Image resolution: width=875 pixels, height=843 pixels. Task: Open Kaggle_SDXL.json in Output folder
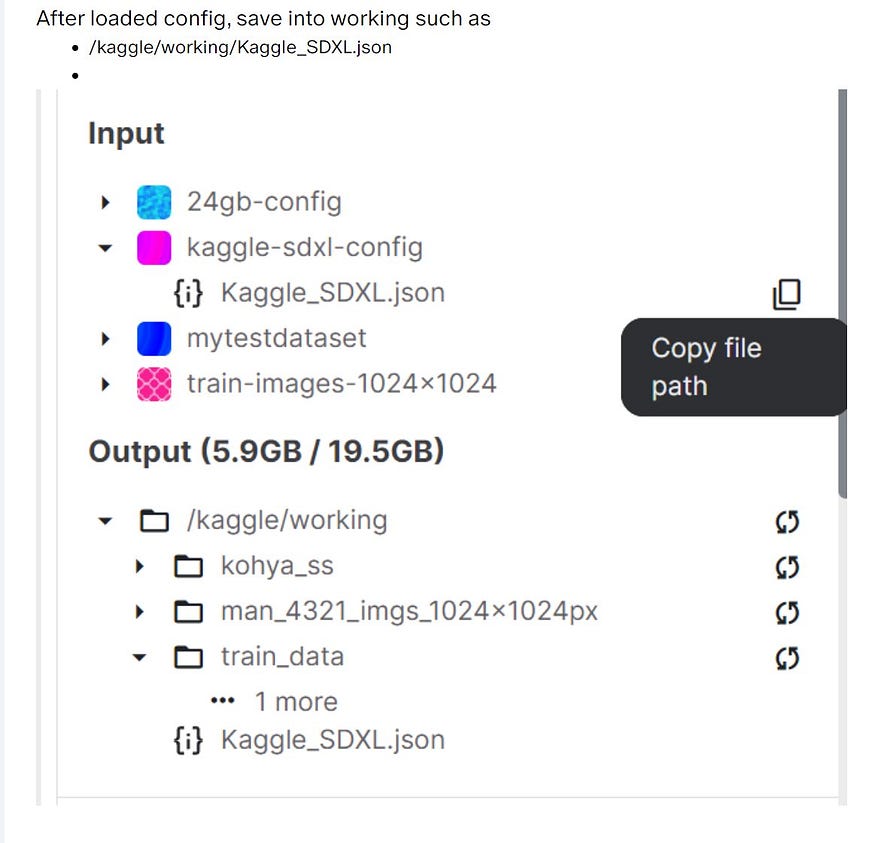tap(332, 740)
